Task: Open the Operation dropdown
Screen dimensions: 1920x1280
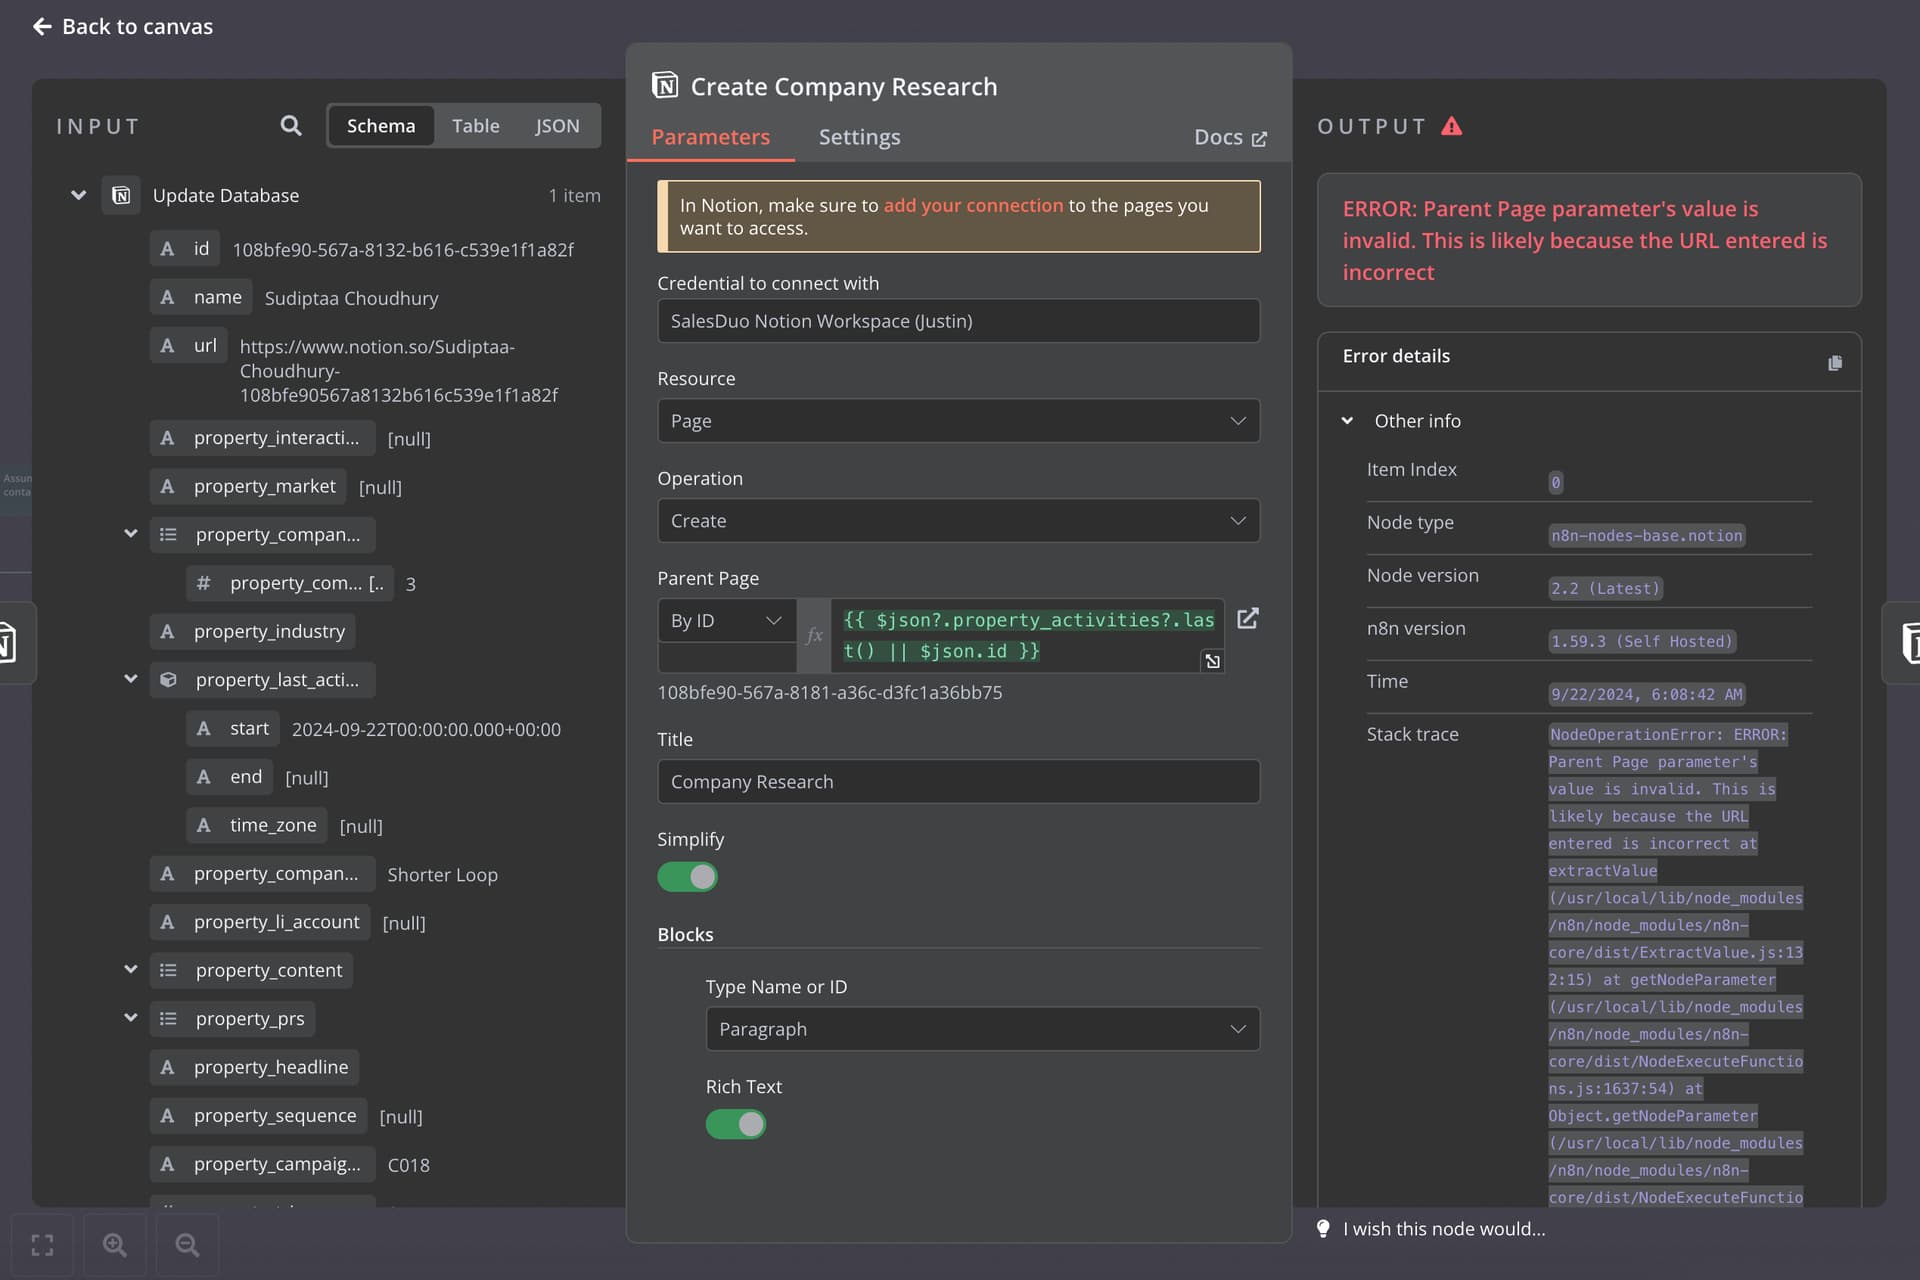Action: [958, 521]
